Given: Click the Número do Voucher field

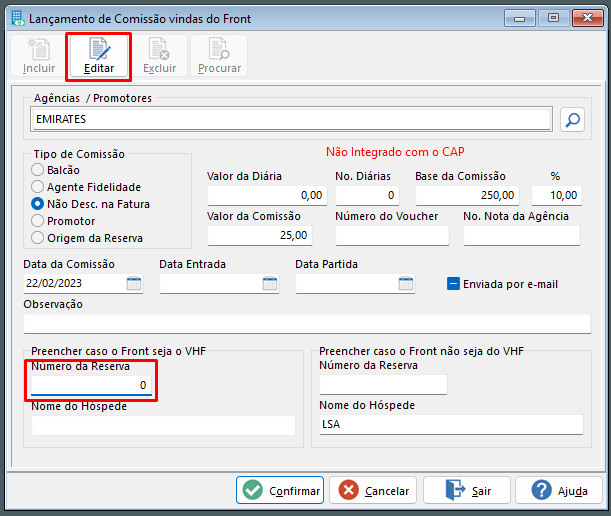Looking at the screenshot, I should [392, 235].
